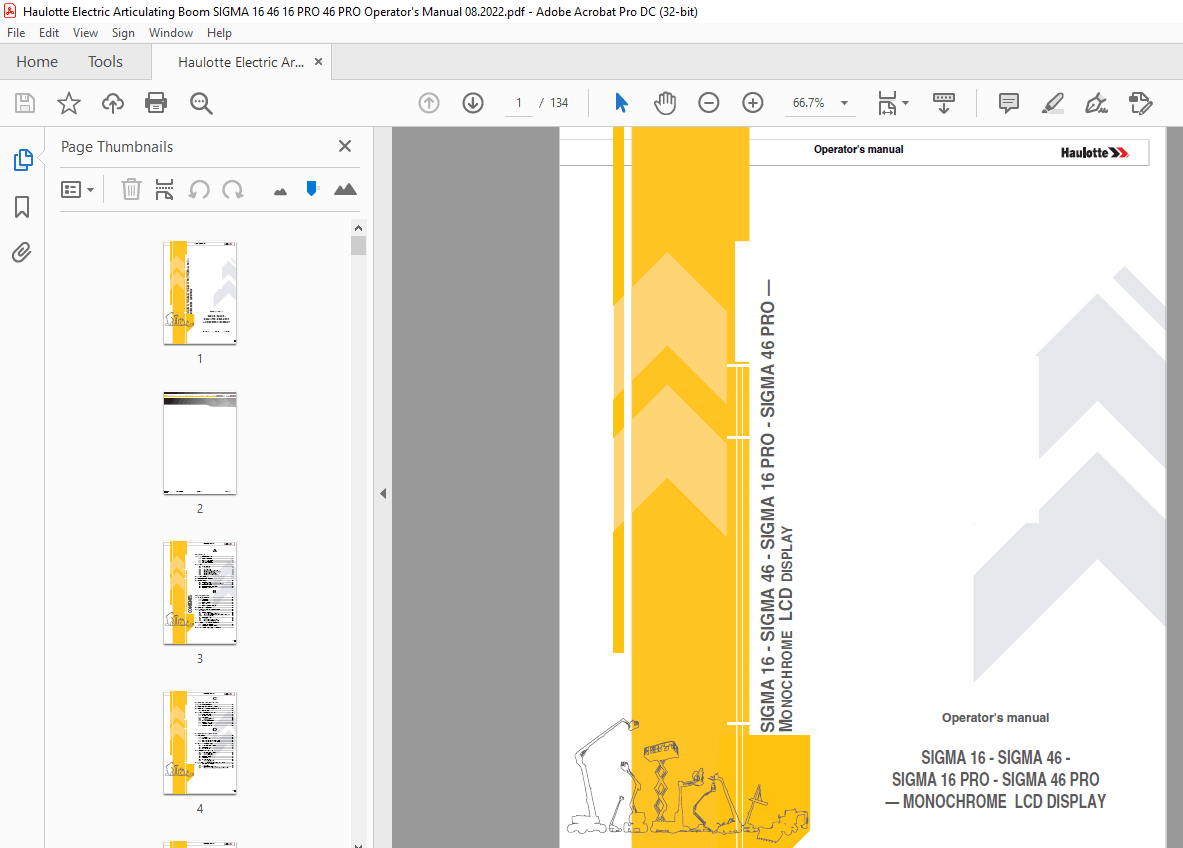Screen dimensions: 1183x848
Task: Print the document using the printer icon
Action: point(156,103)
